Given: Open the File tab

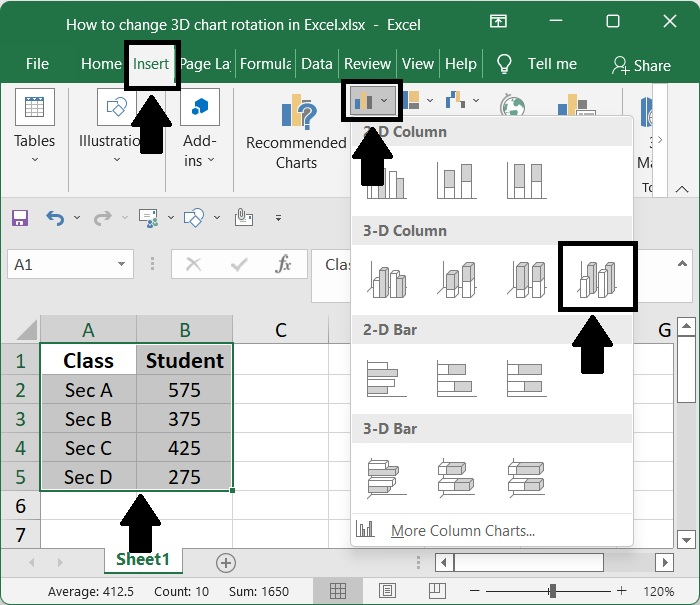Looking at the screenshot, I should 37,64.
